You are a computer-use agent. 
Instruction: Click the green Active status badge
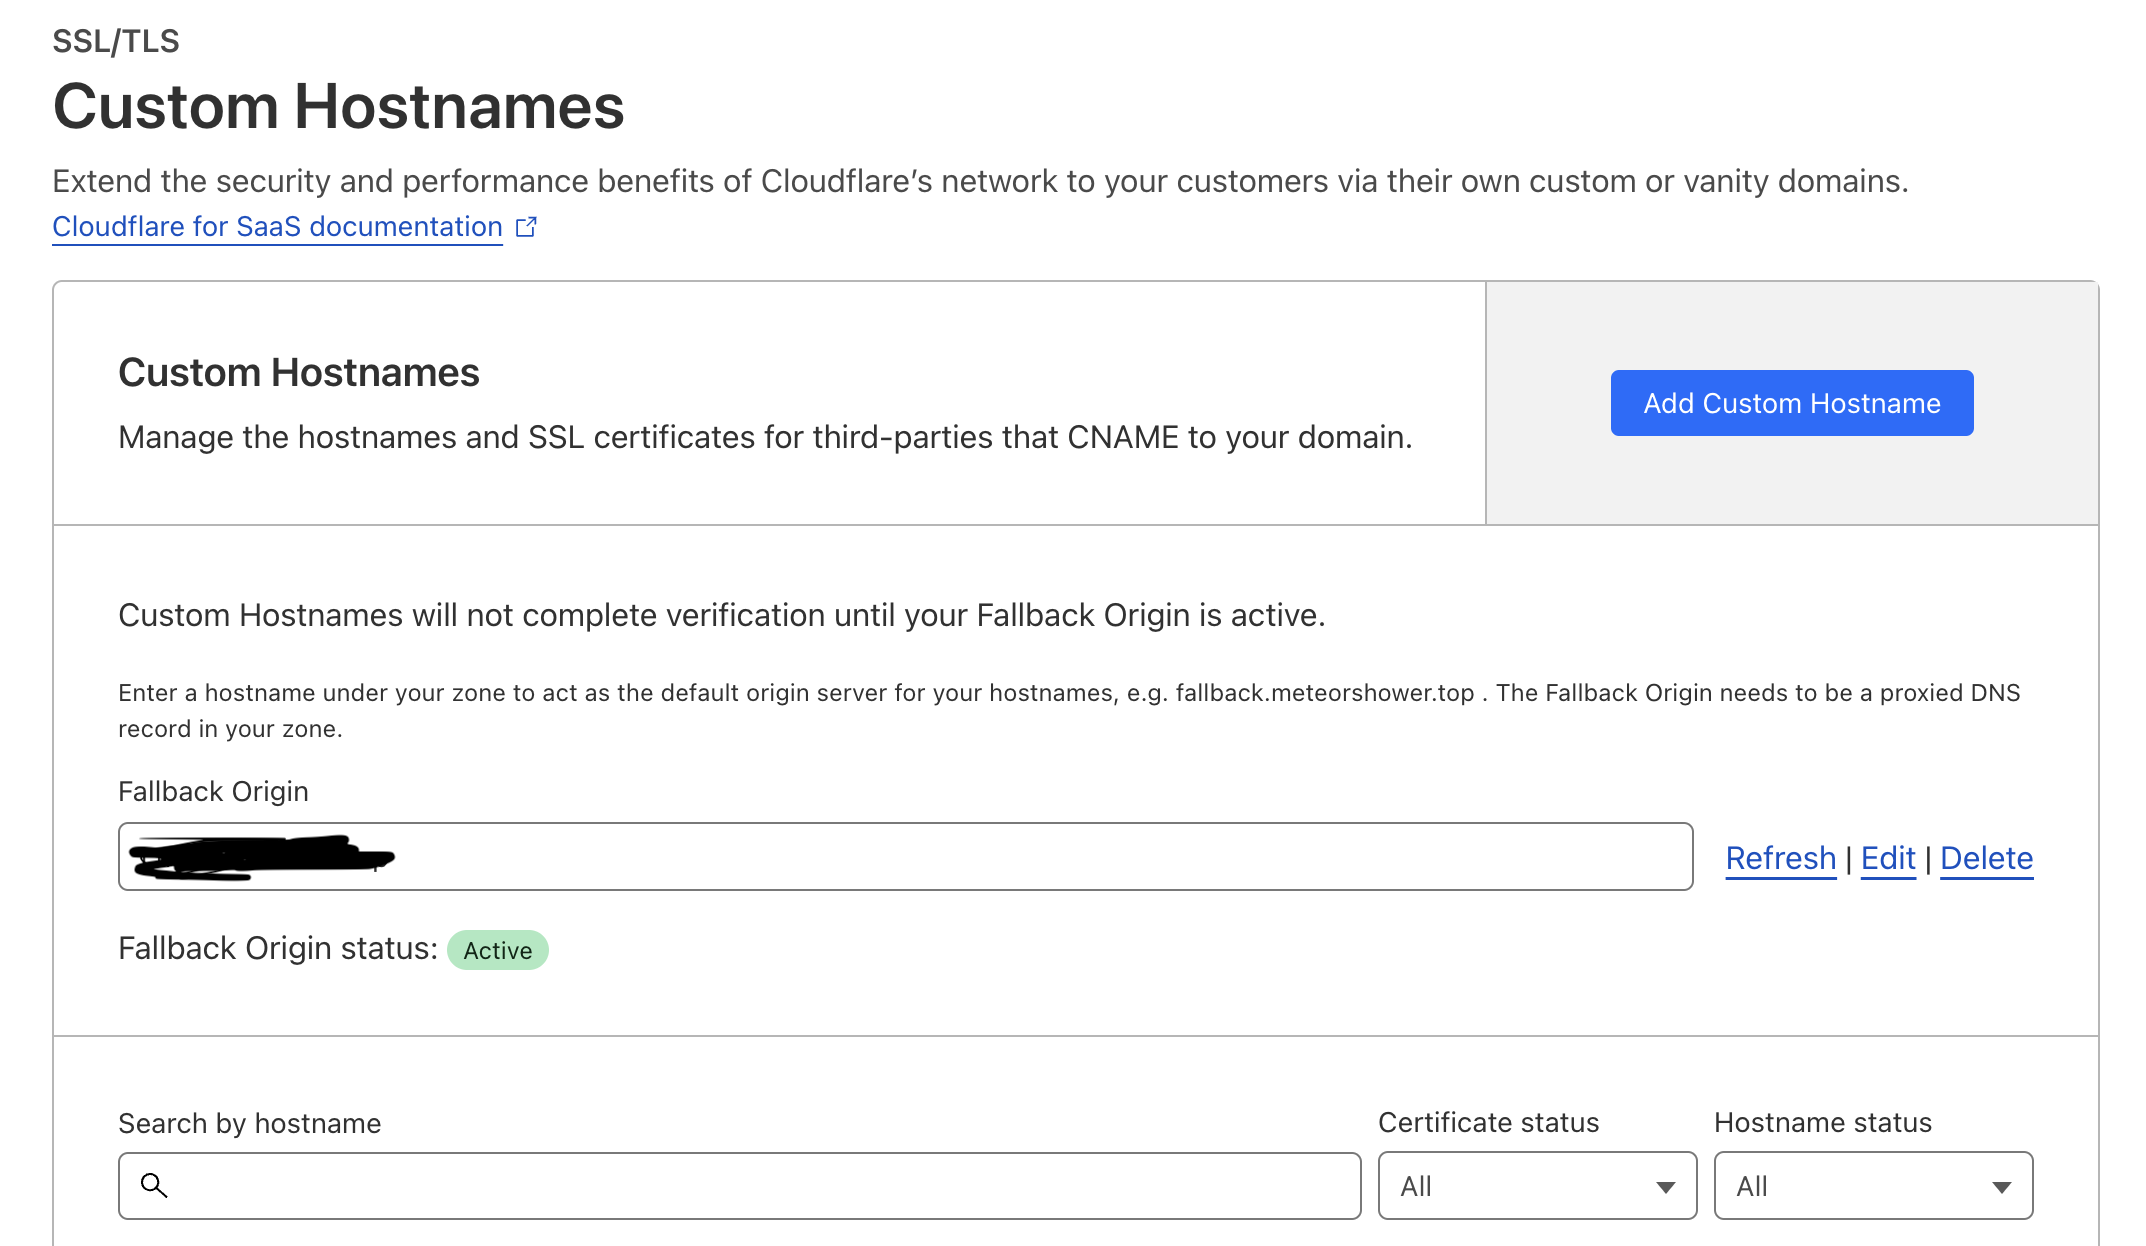point(497,950)
